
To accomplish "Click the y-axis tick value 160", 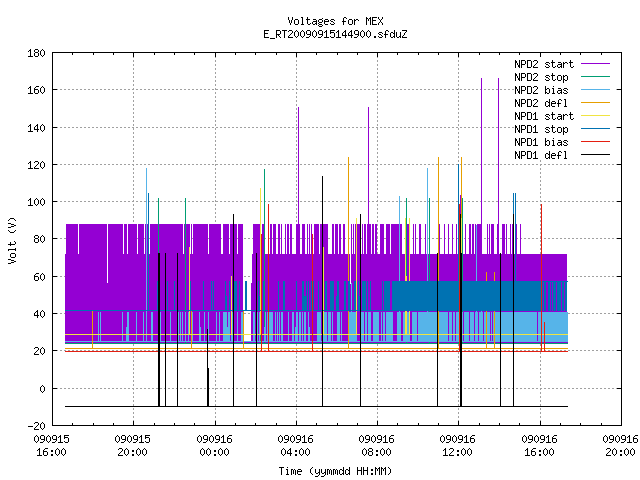I will coord(36,90).
